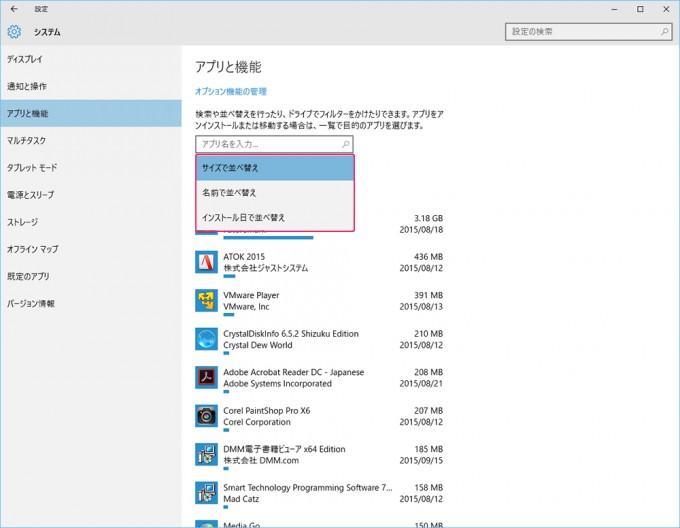Viewport: 680px width, 528px height.
Task: Select ATOK 2015 app name
Action: [x=244, y=257]
